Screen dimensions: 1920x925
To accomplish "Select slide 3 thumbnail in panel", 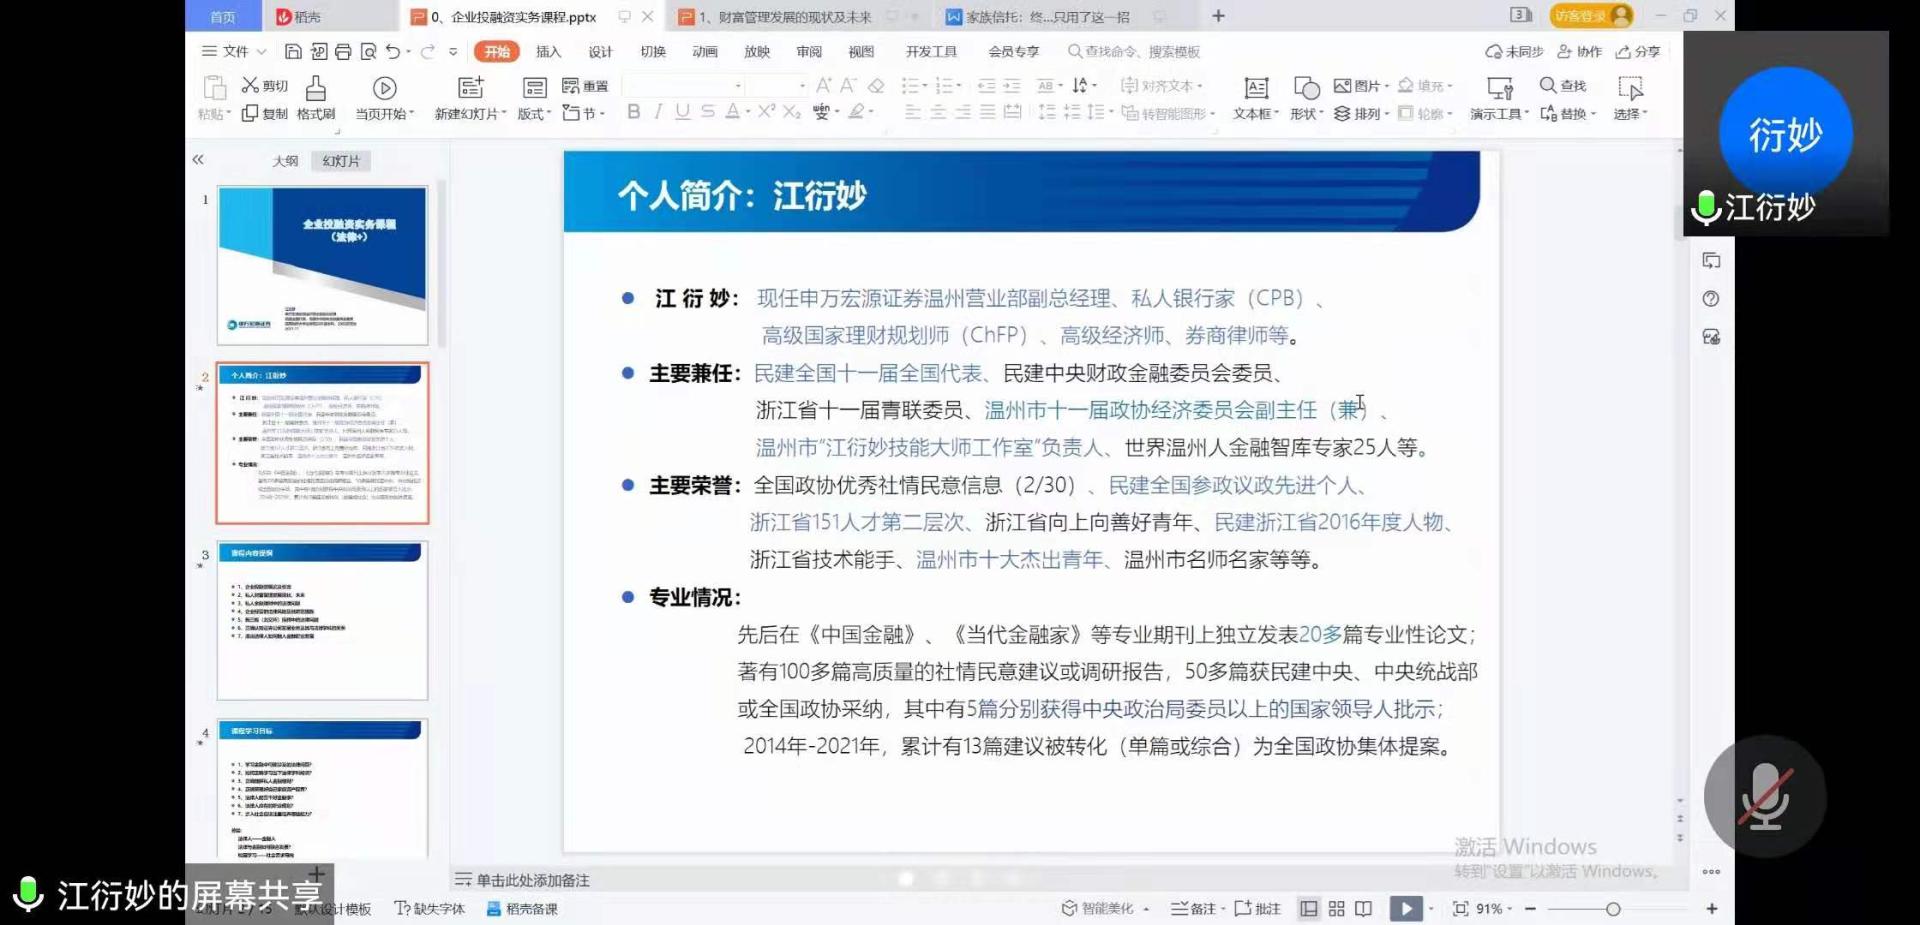I will click(x=322, y=620).
